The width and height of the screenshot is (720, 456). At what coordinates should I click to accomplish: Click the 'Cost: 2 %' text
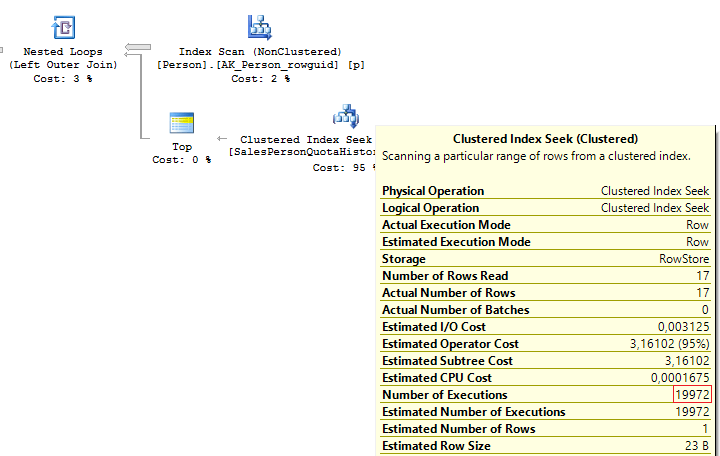[x=260, y=79]
